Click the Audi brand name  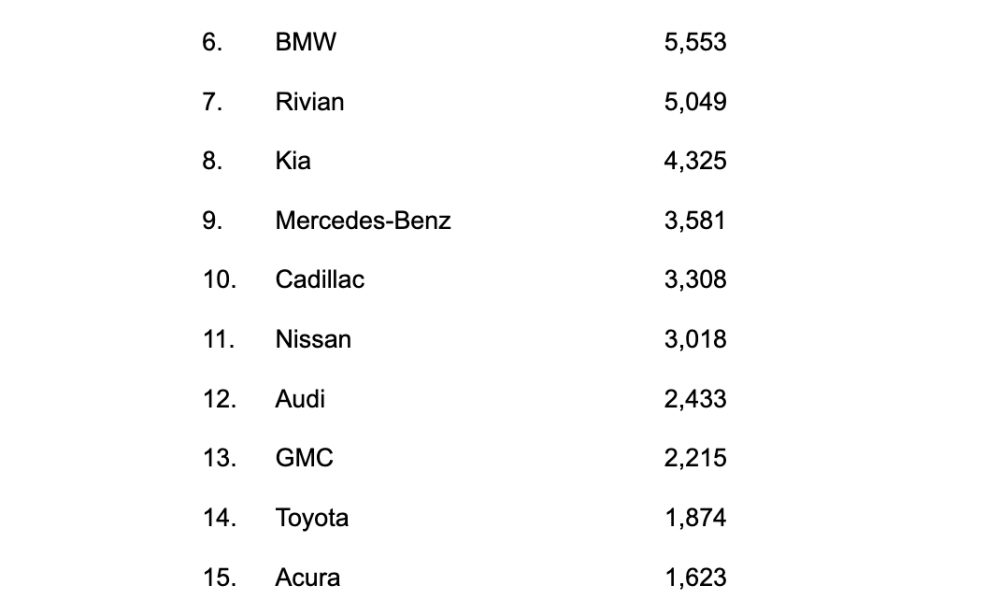point(300,399)
